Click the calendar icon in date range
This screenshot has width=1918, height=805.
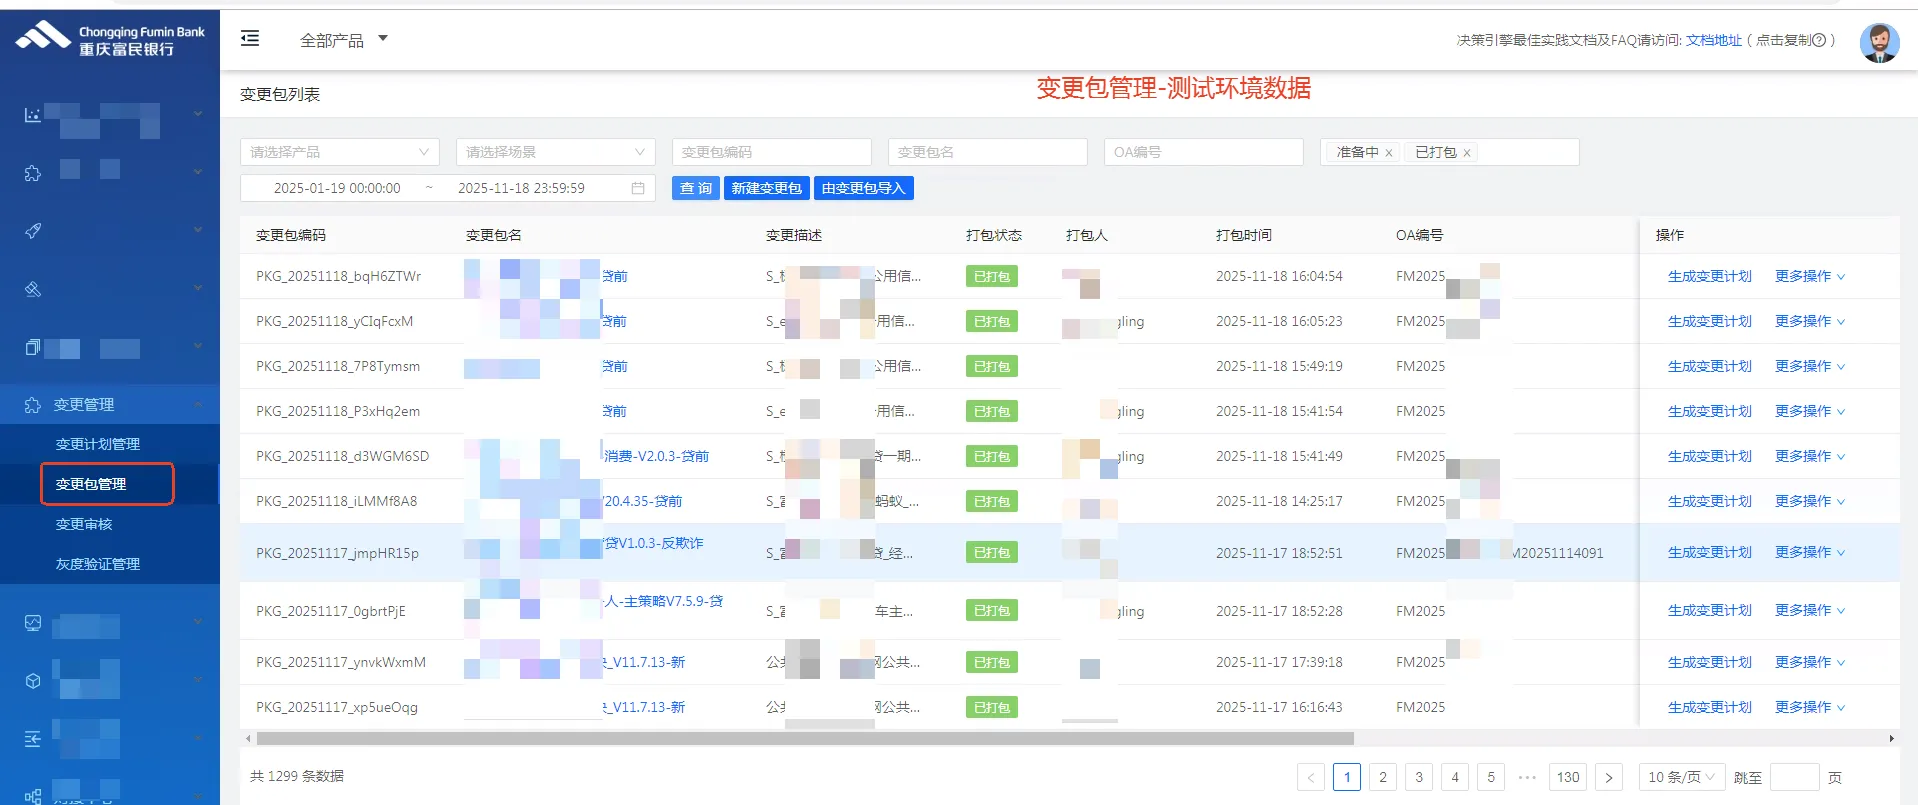638,188
